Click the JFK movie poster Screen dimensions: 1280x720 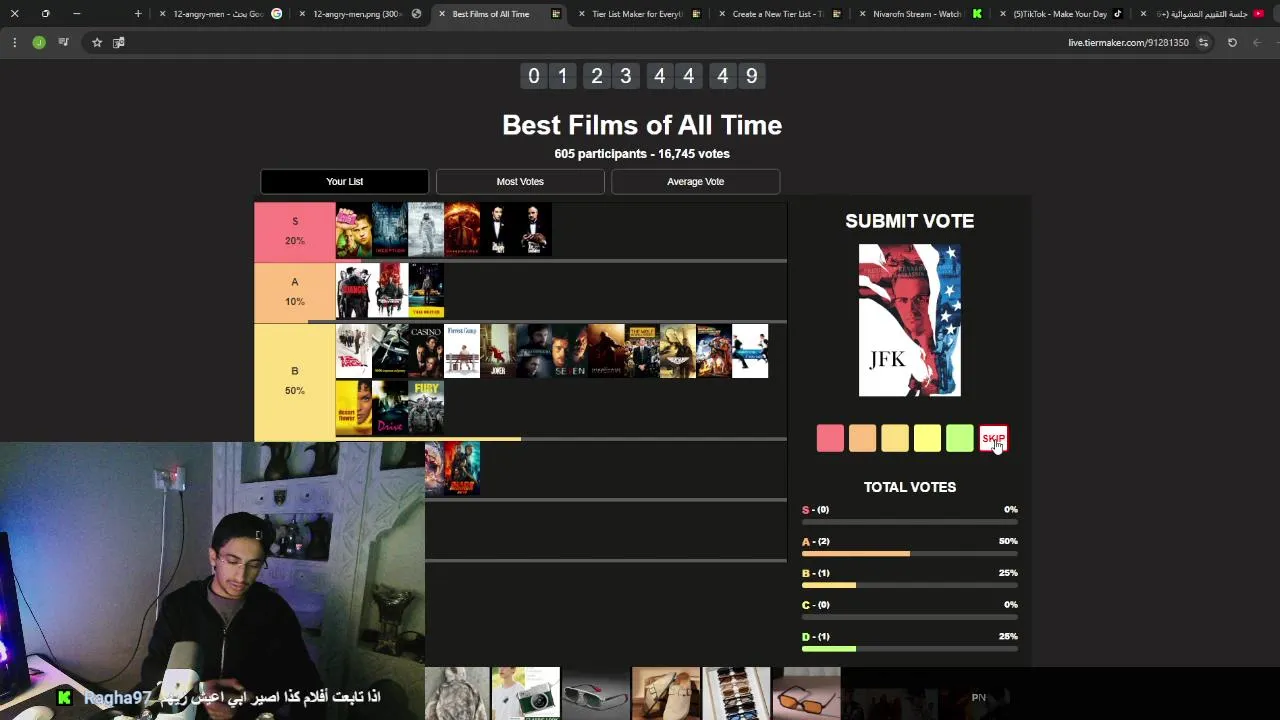pyautogui.click(x=909, y=320)
